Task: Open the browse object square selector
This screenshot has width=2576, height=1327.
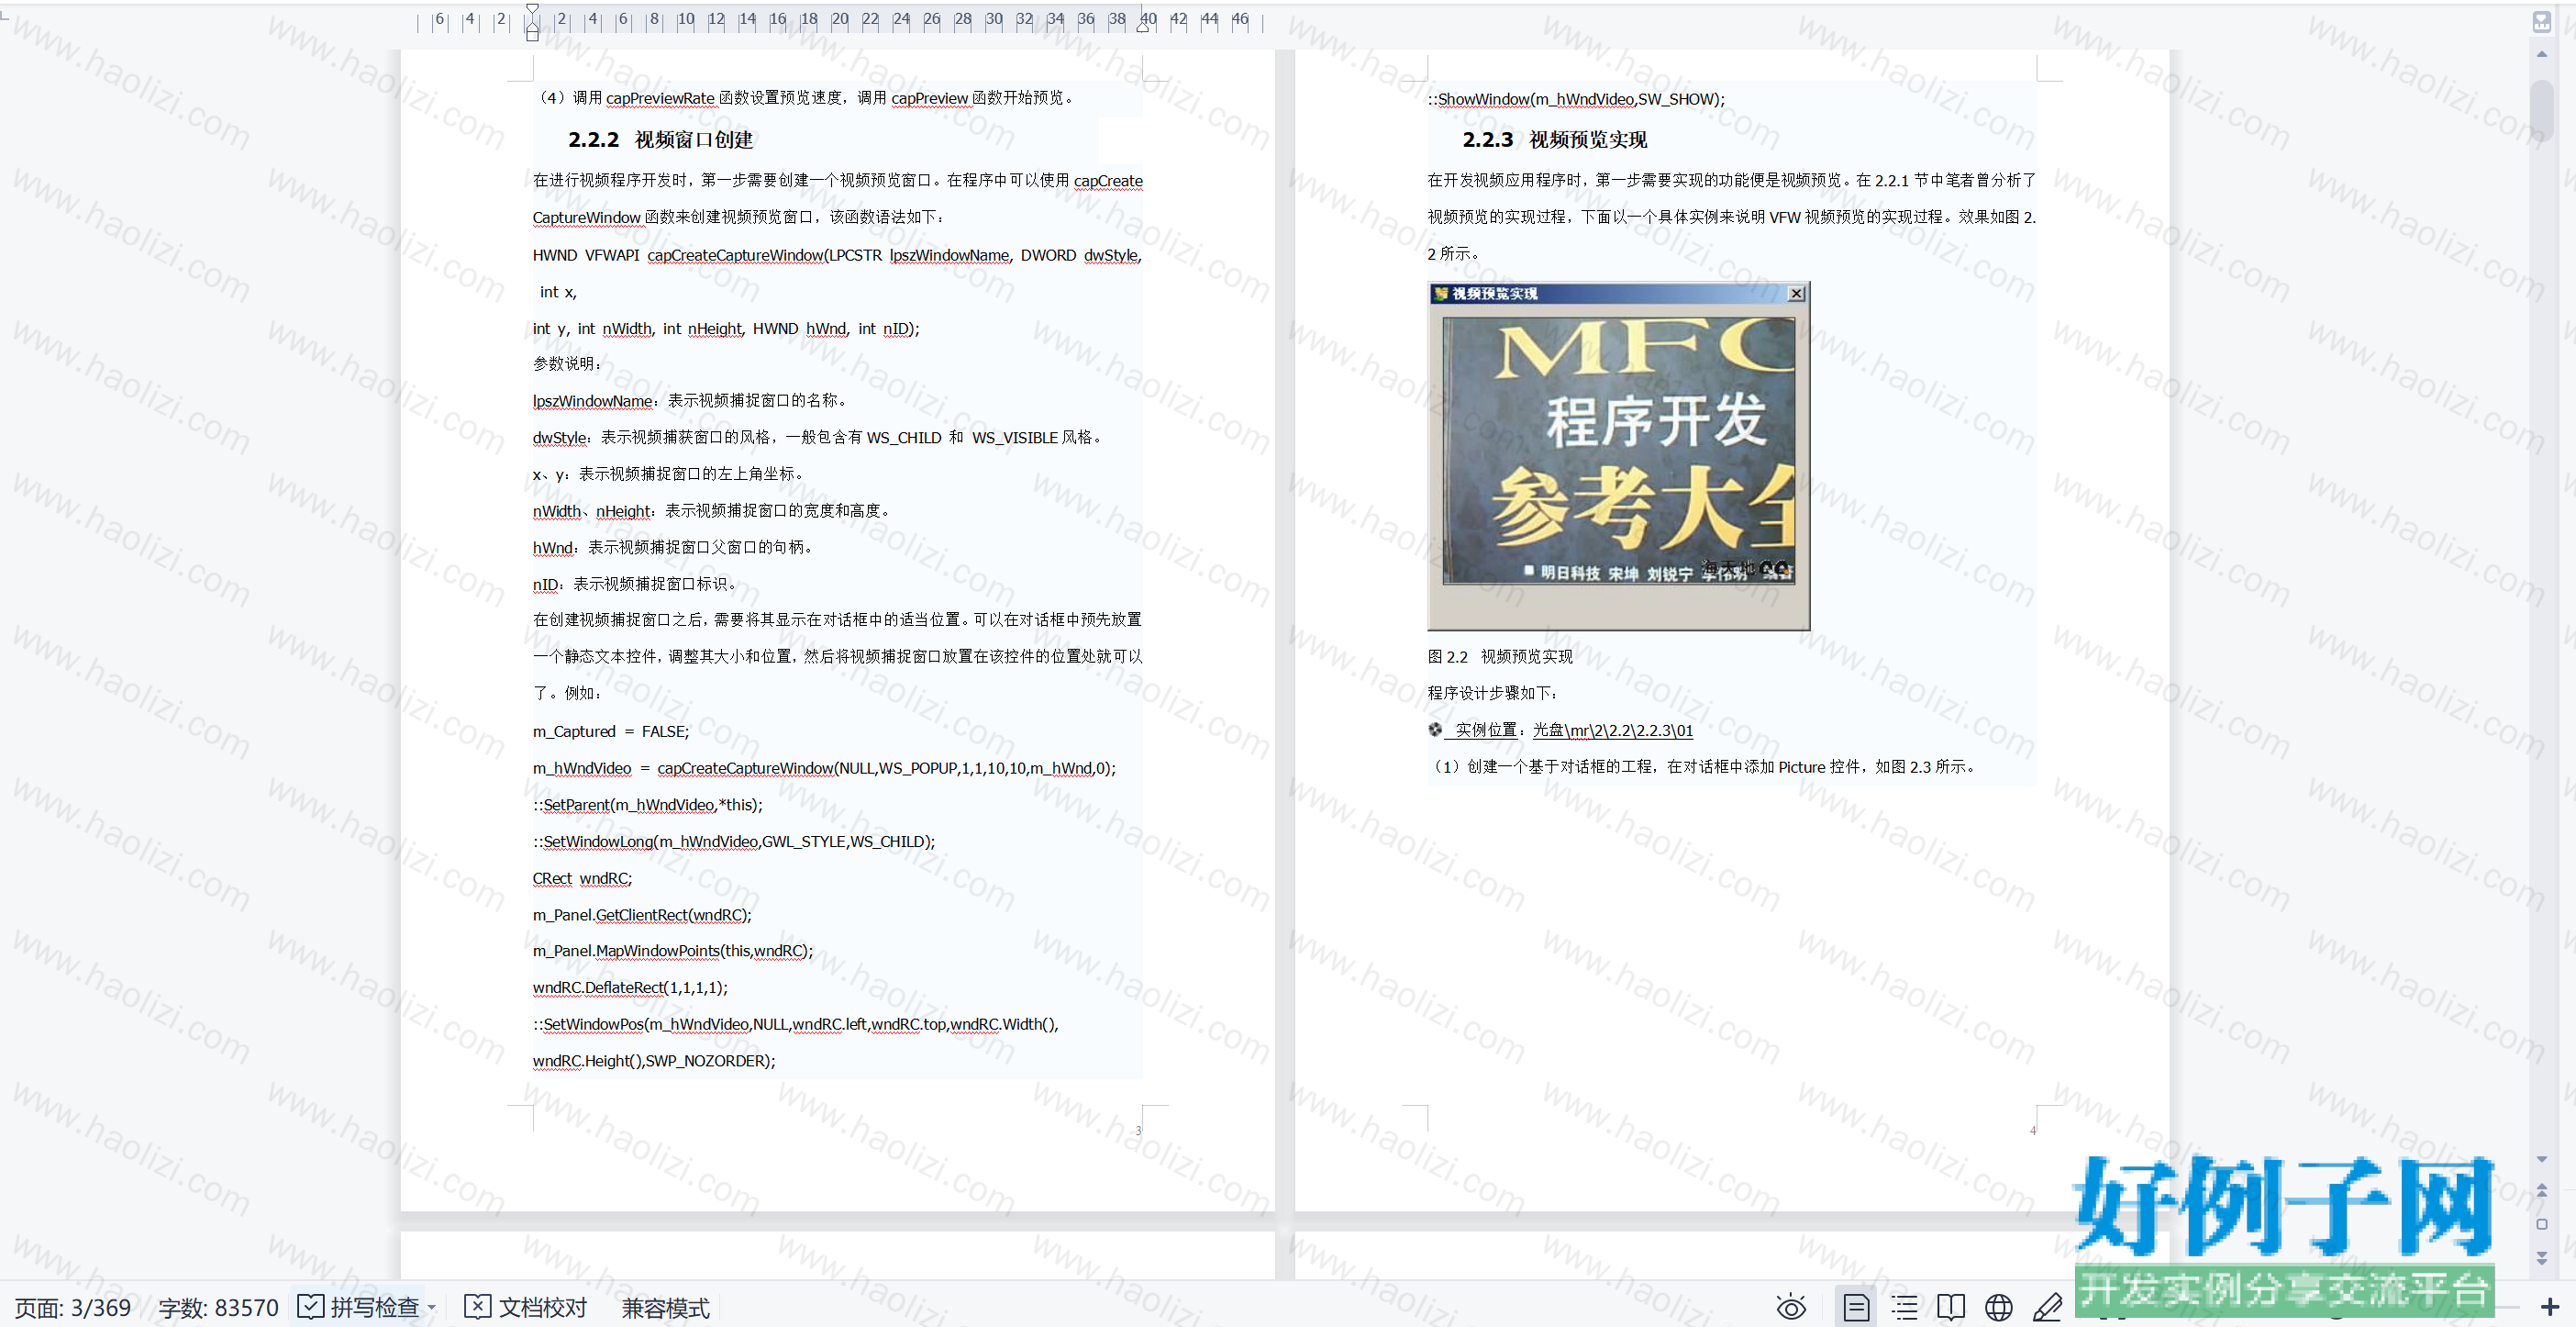Action: click(x=2542, y=1224)
